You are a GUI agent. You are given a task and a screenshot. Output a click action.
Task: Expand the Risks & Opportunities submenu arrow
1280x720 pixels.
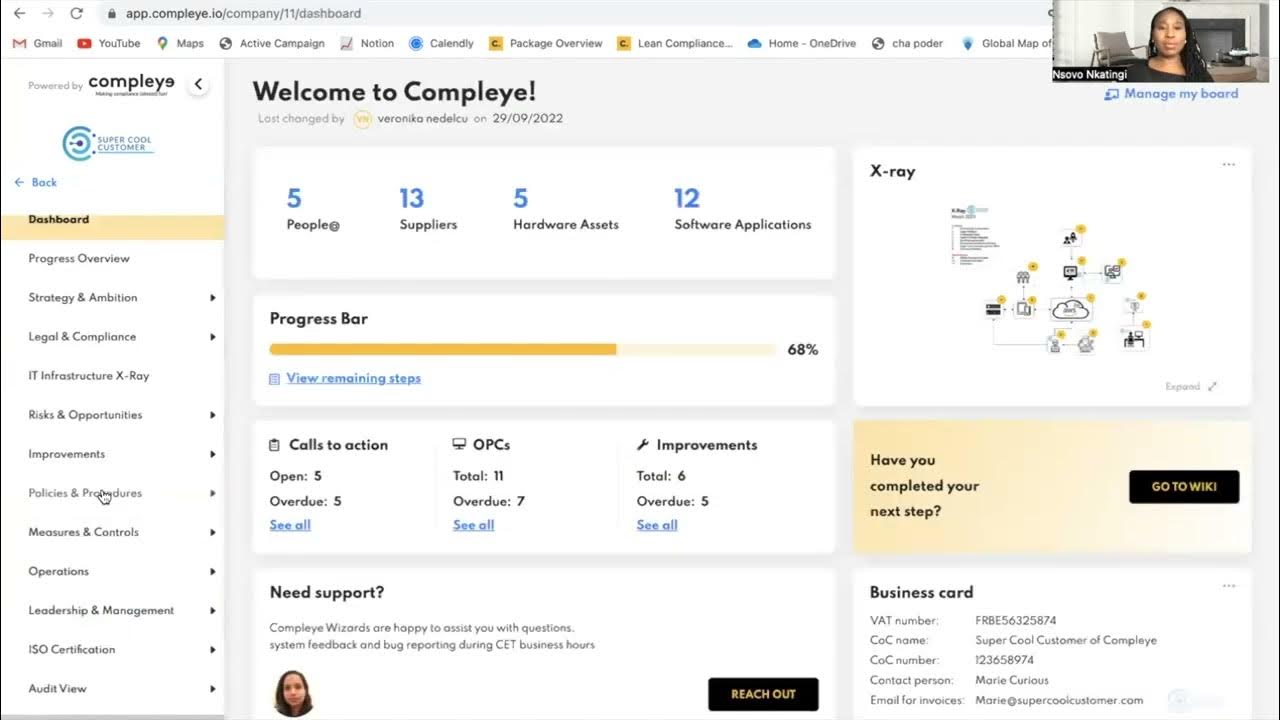[x=212, y=415]
